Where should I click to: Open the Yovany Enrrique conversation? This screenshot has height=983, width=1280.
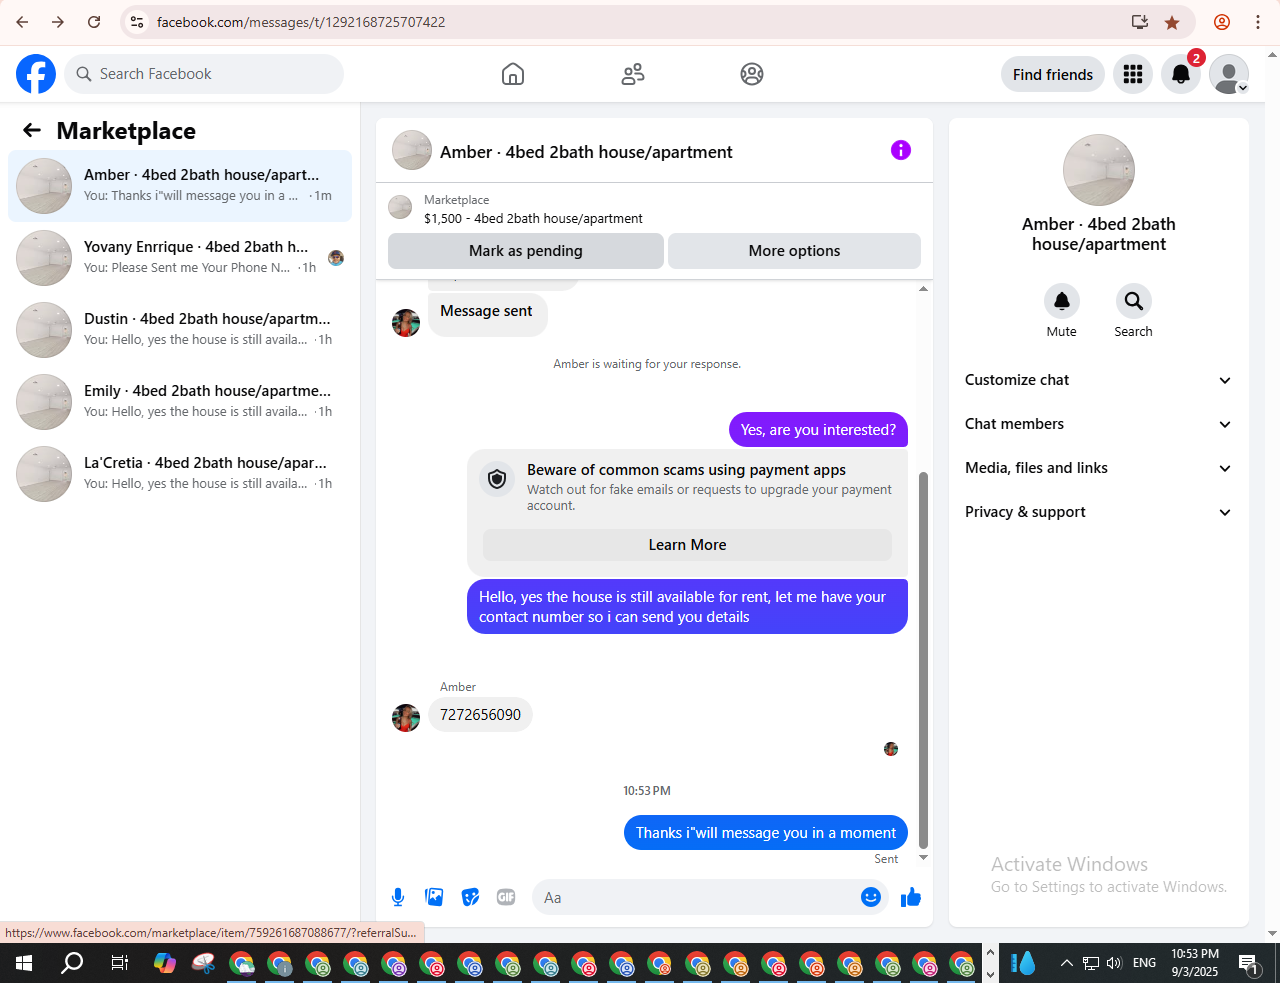click(180, 258)
